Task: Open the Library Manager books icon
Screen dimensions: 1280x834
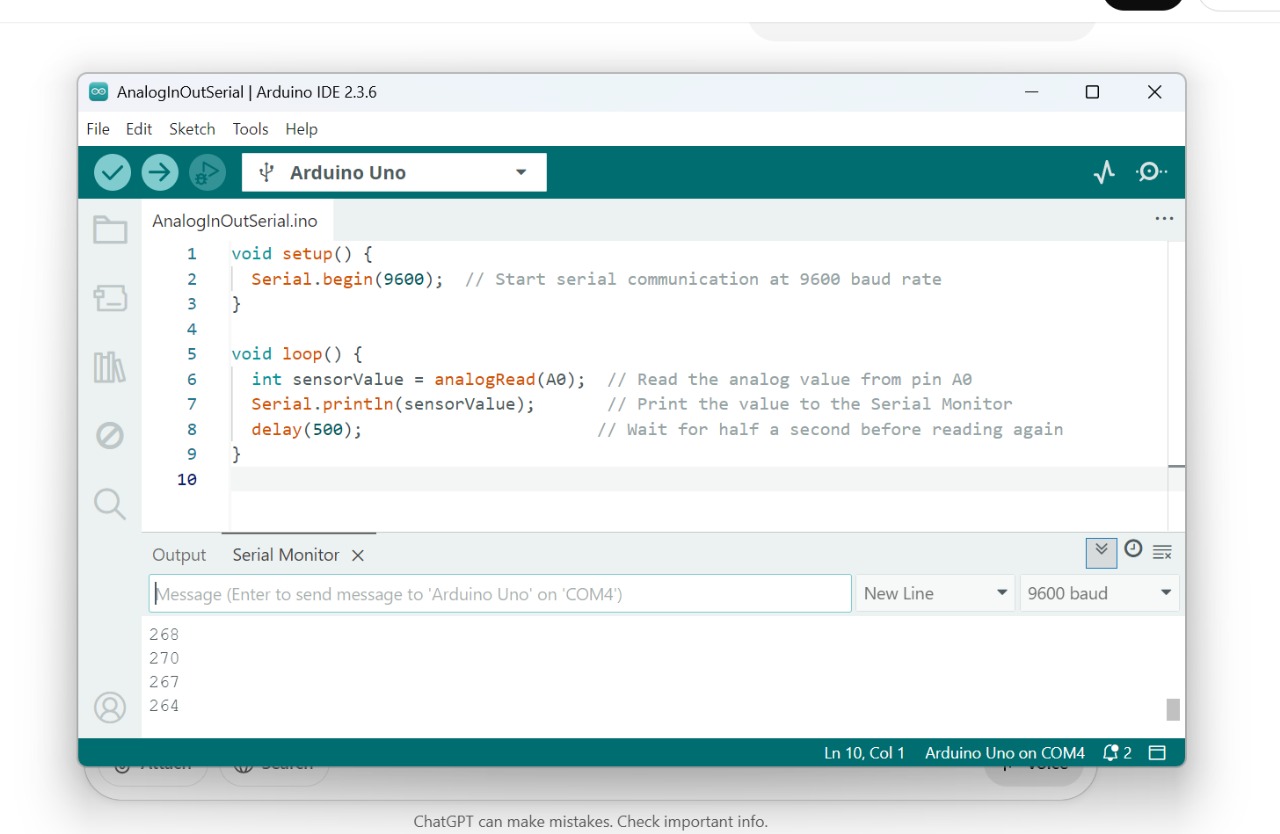Action: [110, 367]
